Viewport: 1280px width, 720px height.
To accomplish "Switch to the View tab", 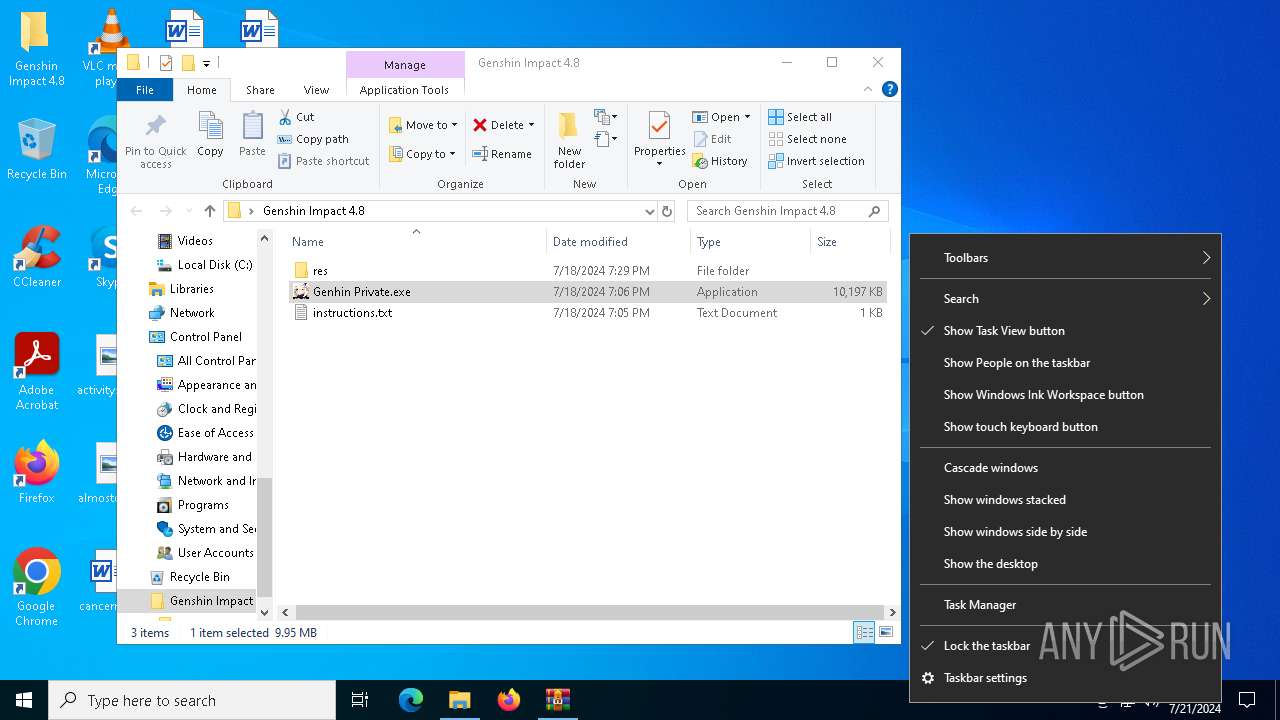I will [x=316, y=90].
